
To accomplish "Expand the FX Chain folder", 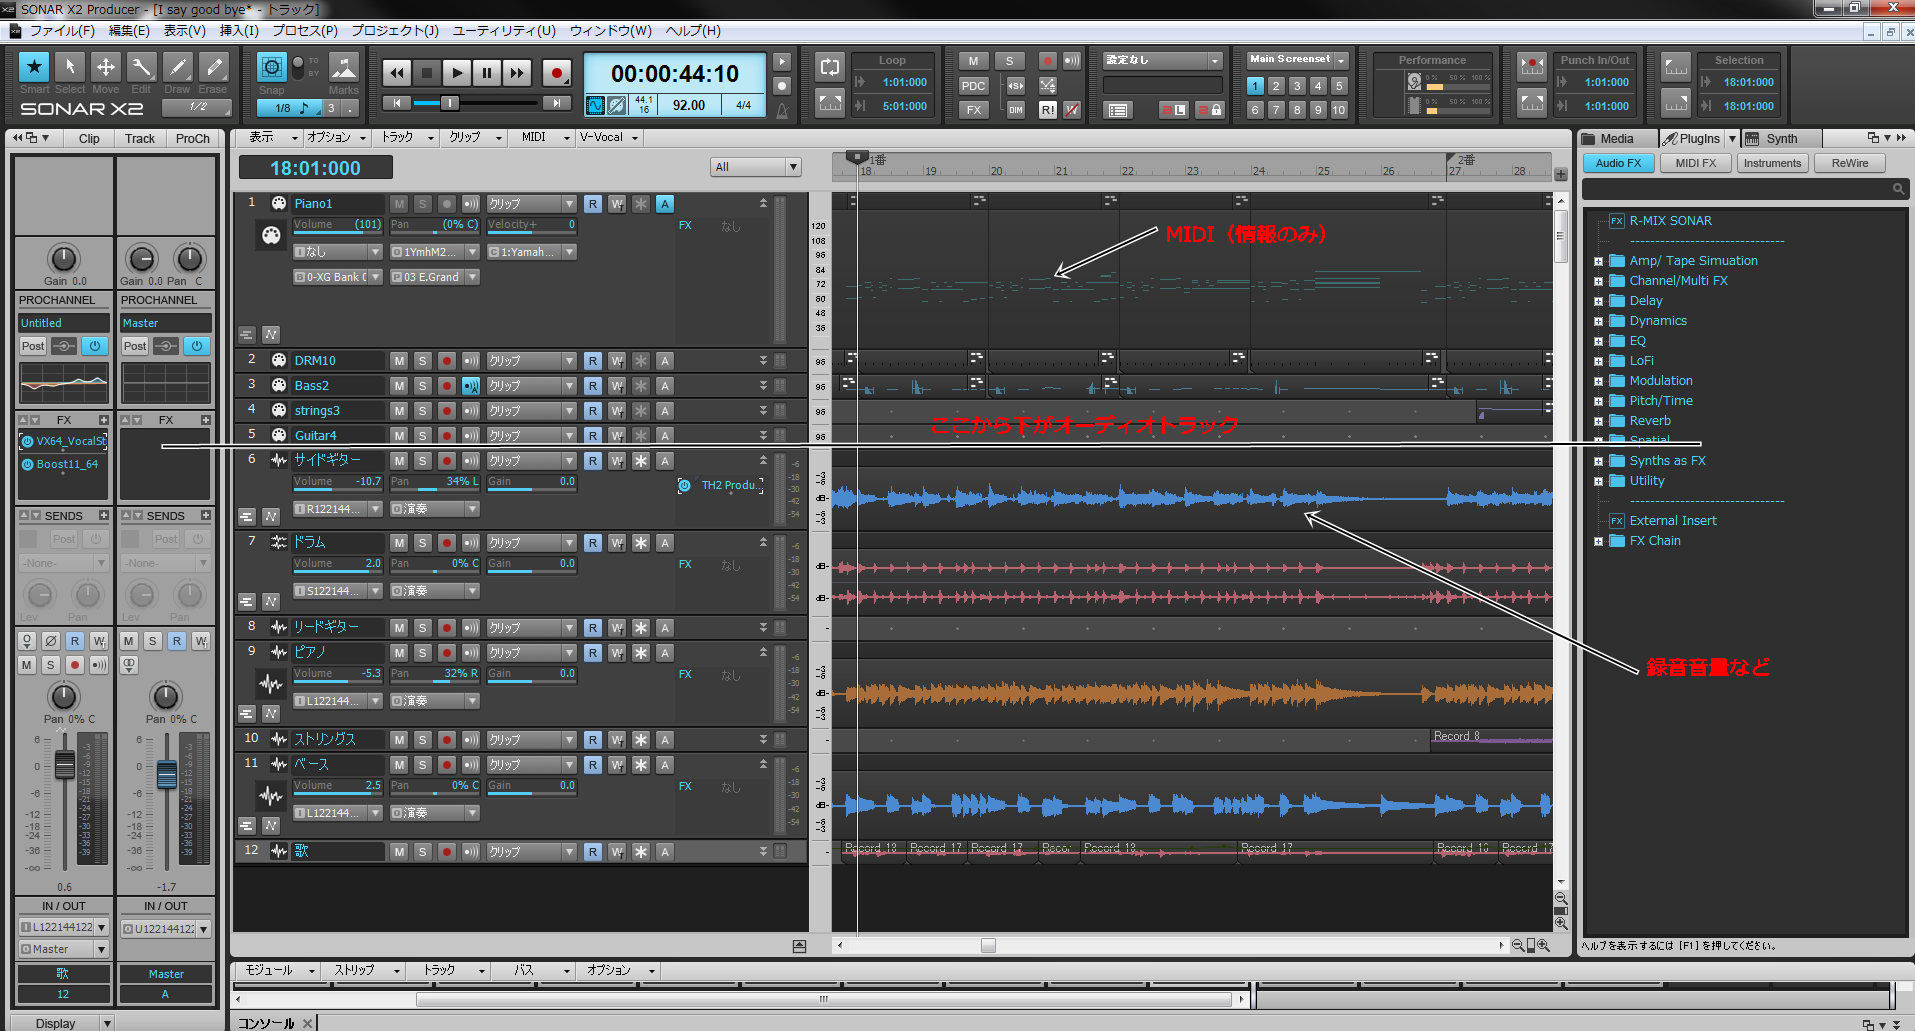I will click(x=1598, y=542).
